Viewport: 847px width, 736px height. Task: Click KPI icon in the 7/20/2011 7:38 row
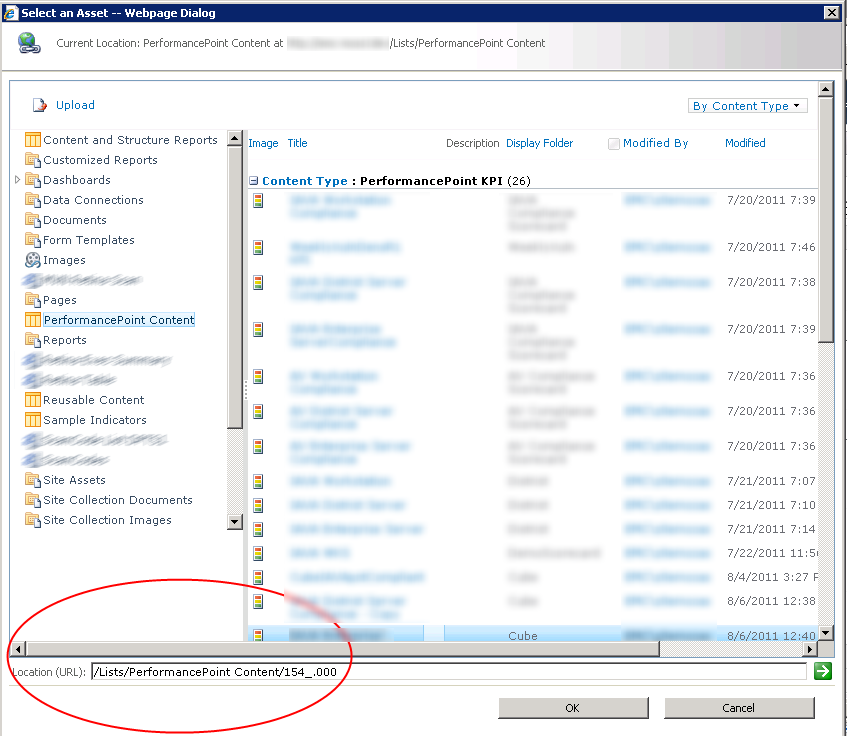258,282
